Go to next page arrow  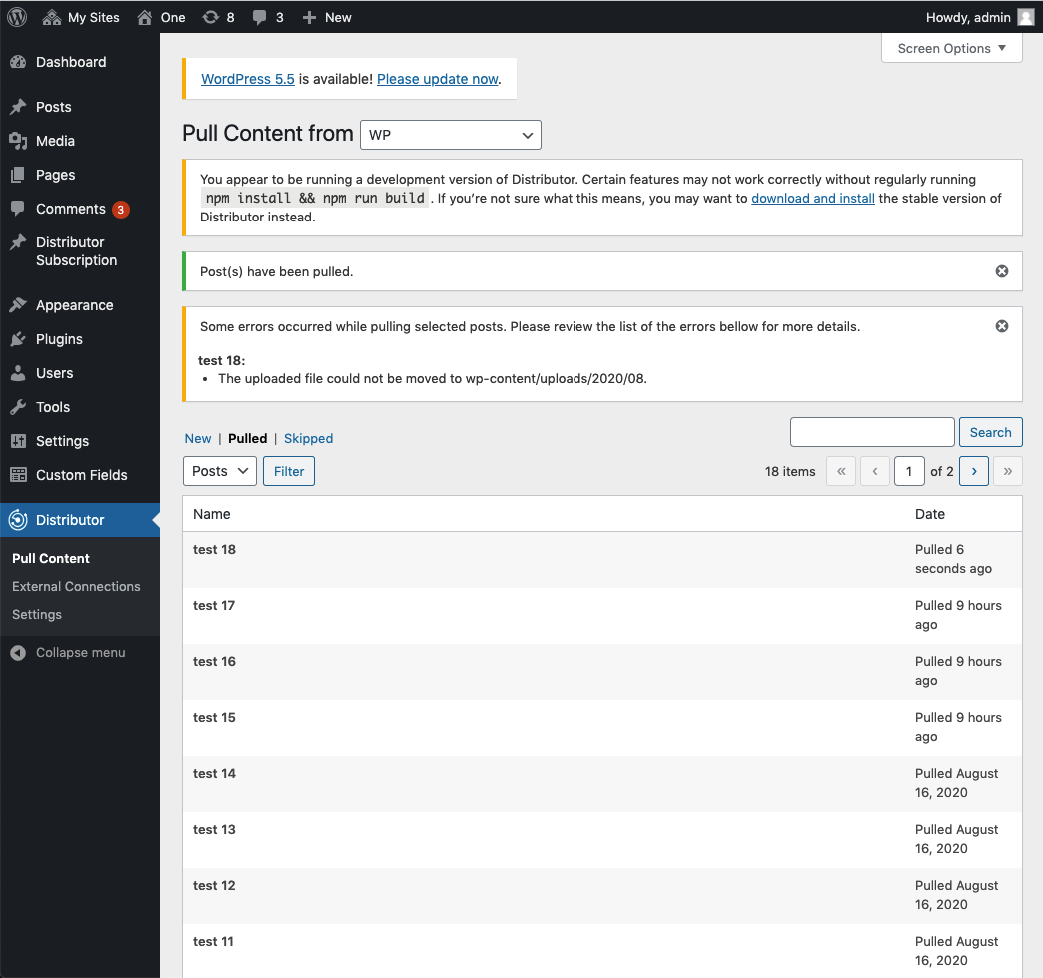pyautogui.click(x=974, y=471)
